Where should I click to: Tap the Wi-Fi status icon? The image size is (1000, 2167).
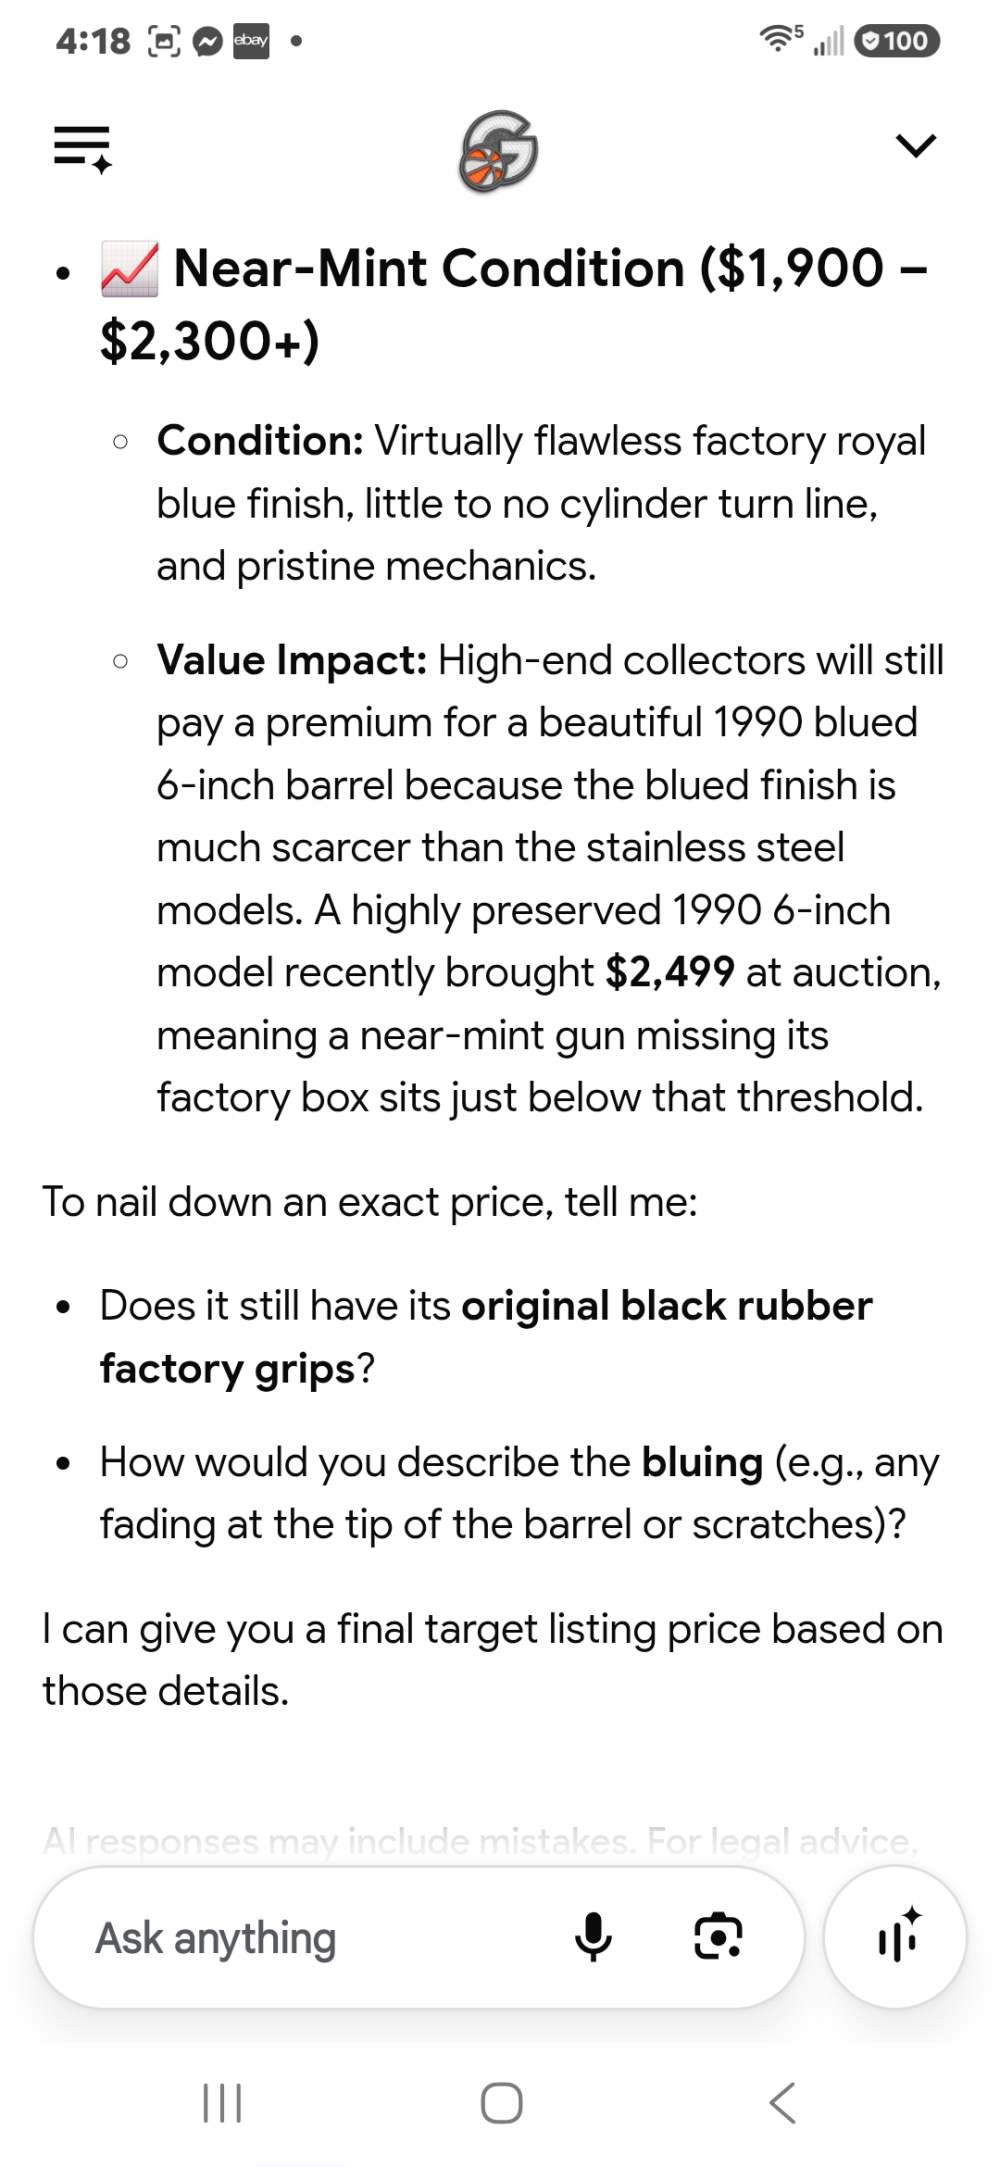coord(781,39)
